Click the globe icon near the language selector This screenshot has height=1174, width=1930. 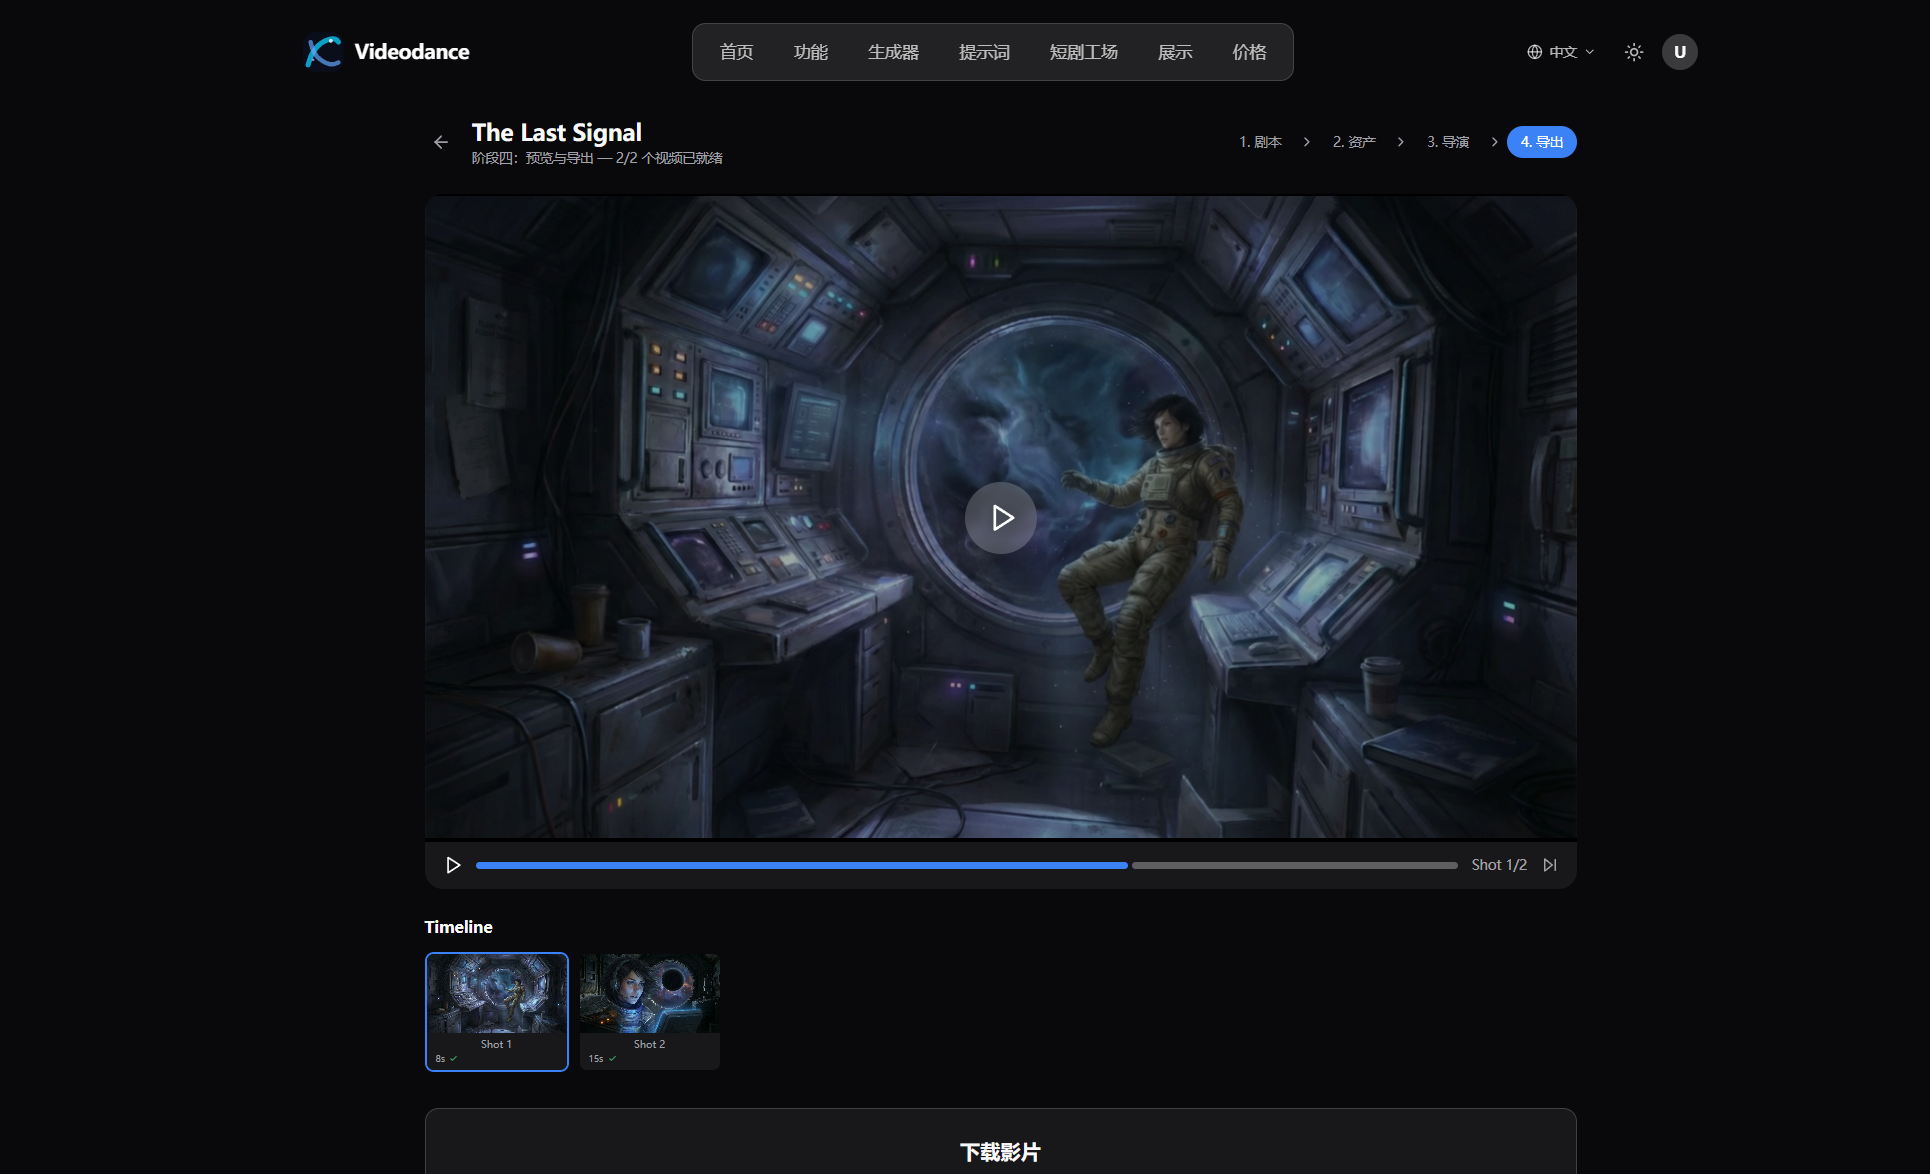1533,52
